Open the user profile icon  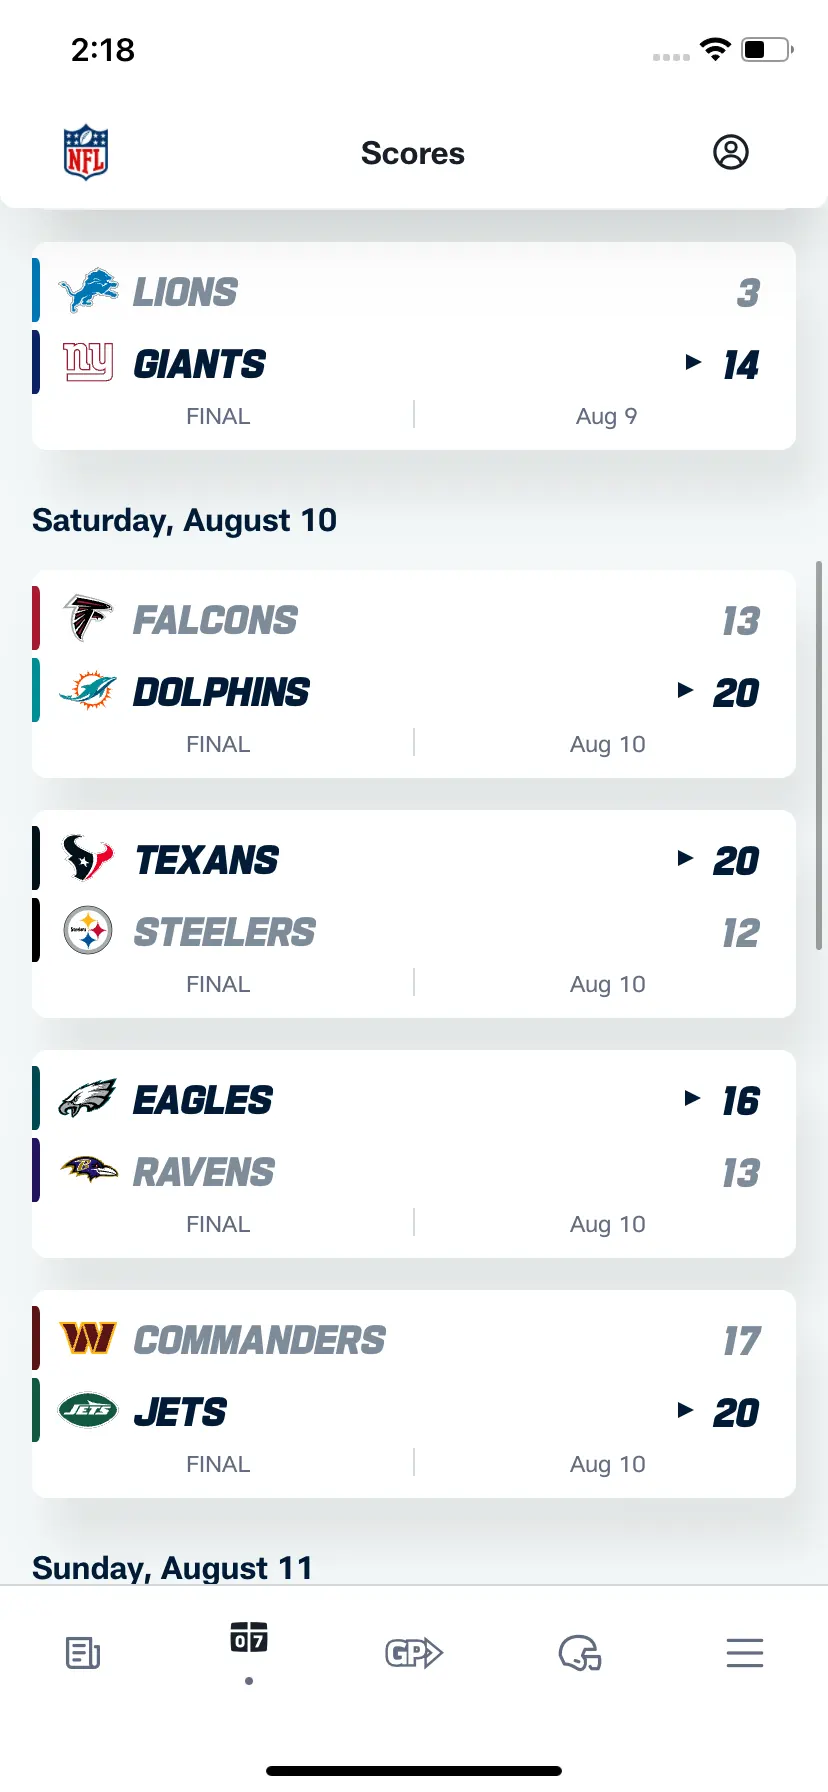tap(731, 152)
